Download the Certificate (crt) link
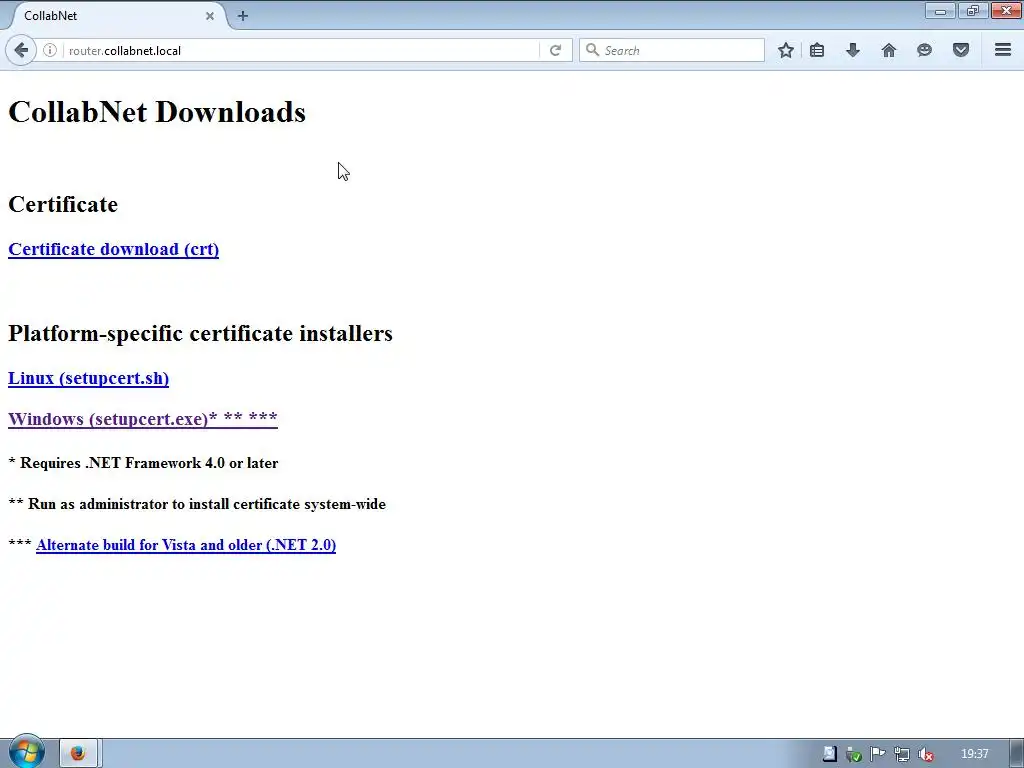 pos(114,249)
